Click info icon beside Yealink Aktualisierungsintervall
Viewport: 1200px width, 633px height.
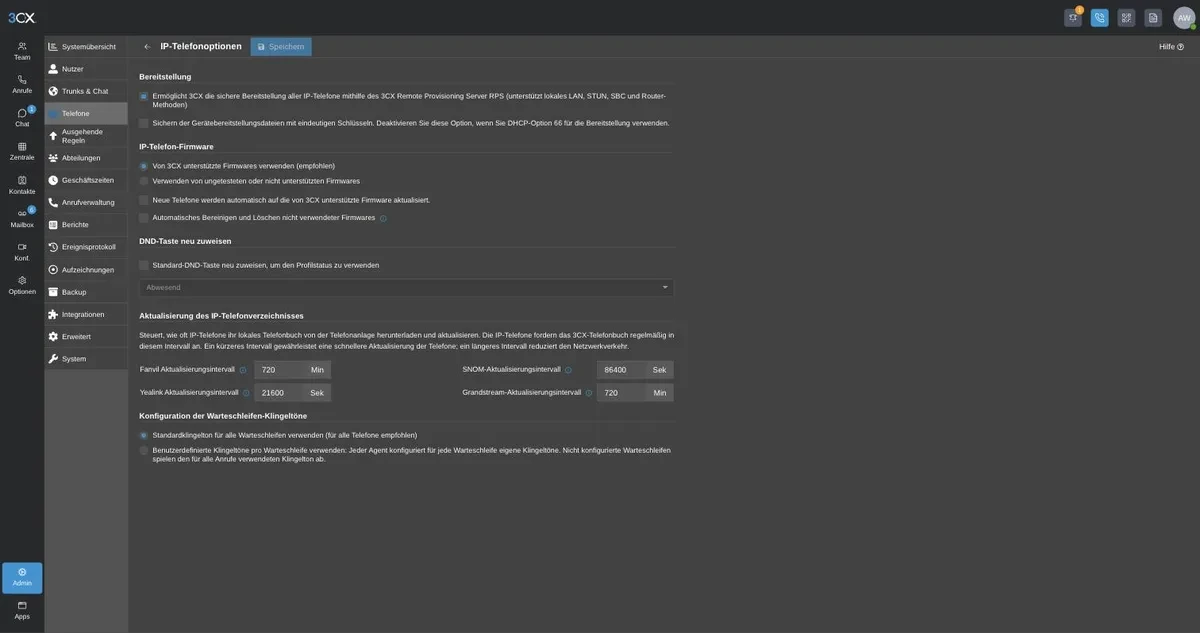[246, 393]
